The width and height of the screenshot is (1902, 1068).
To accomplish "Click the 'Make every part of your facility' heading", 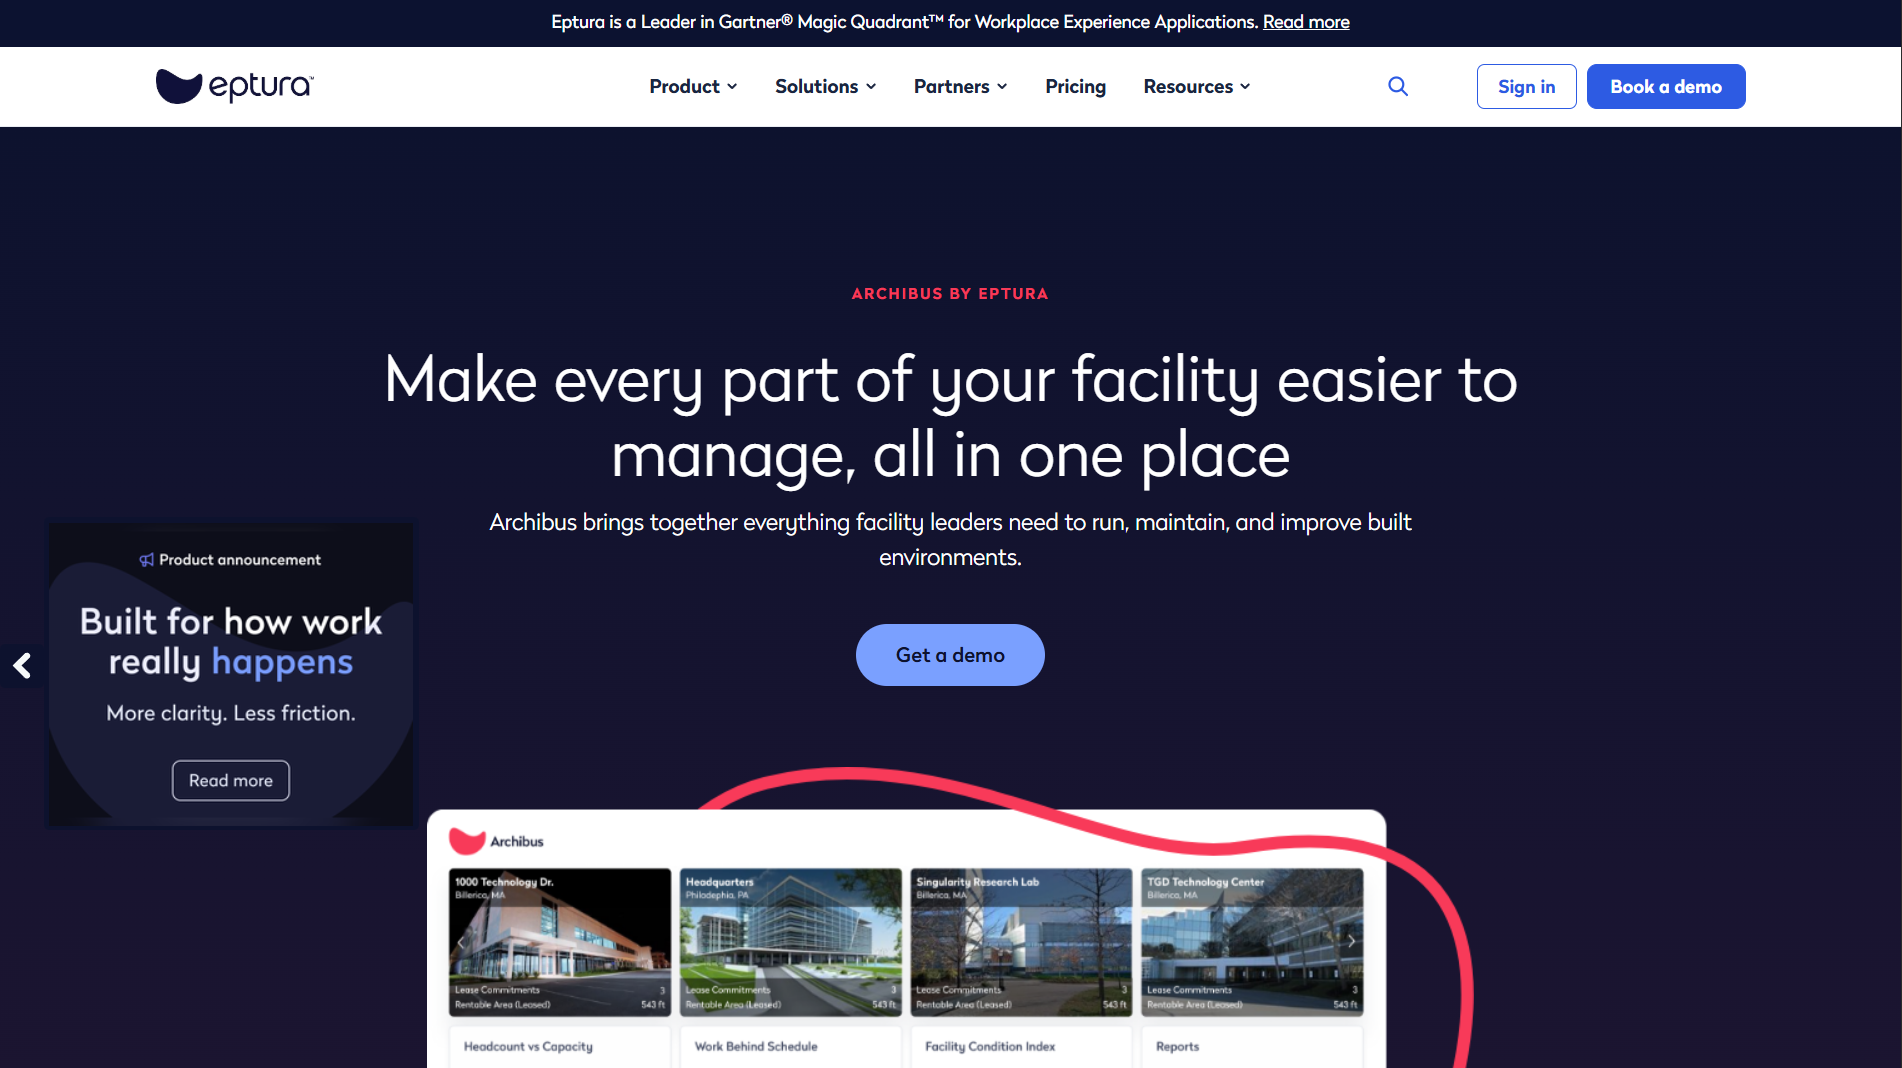I will 950,418.
